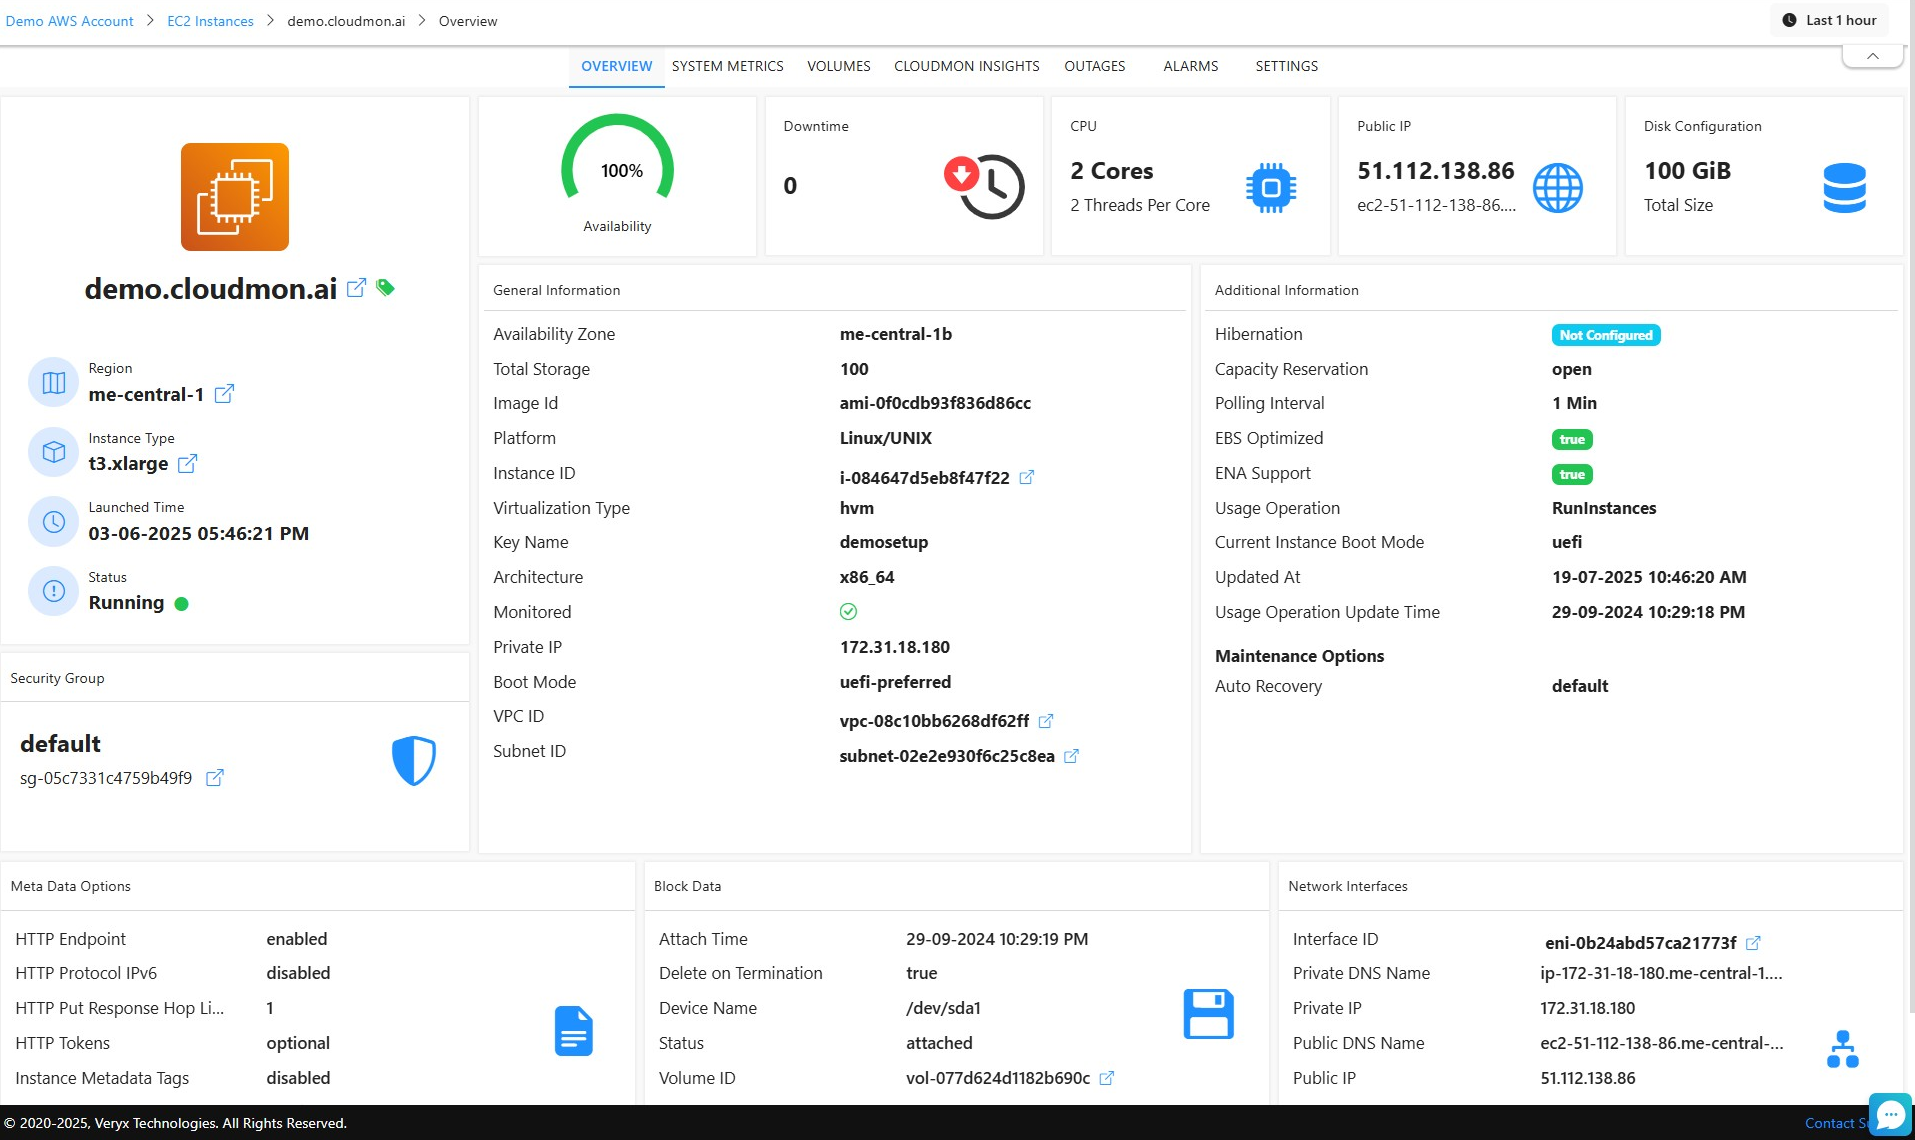Click the Monitored green check indicator
Image resolution: width=1915 pixels, height=1140 pixels.
[x=848, y=612]
